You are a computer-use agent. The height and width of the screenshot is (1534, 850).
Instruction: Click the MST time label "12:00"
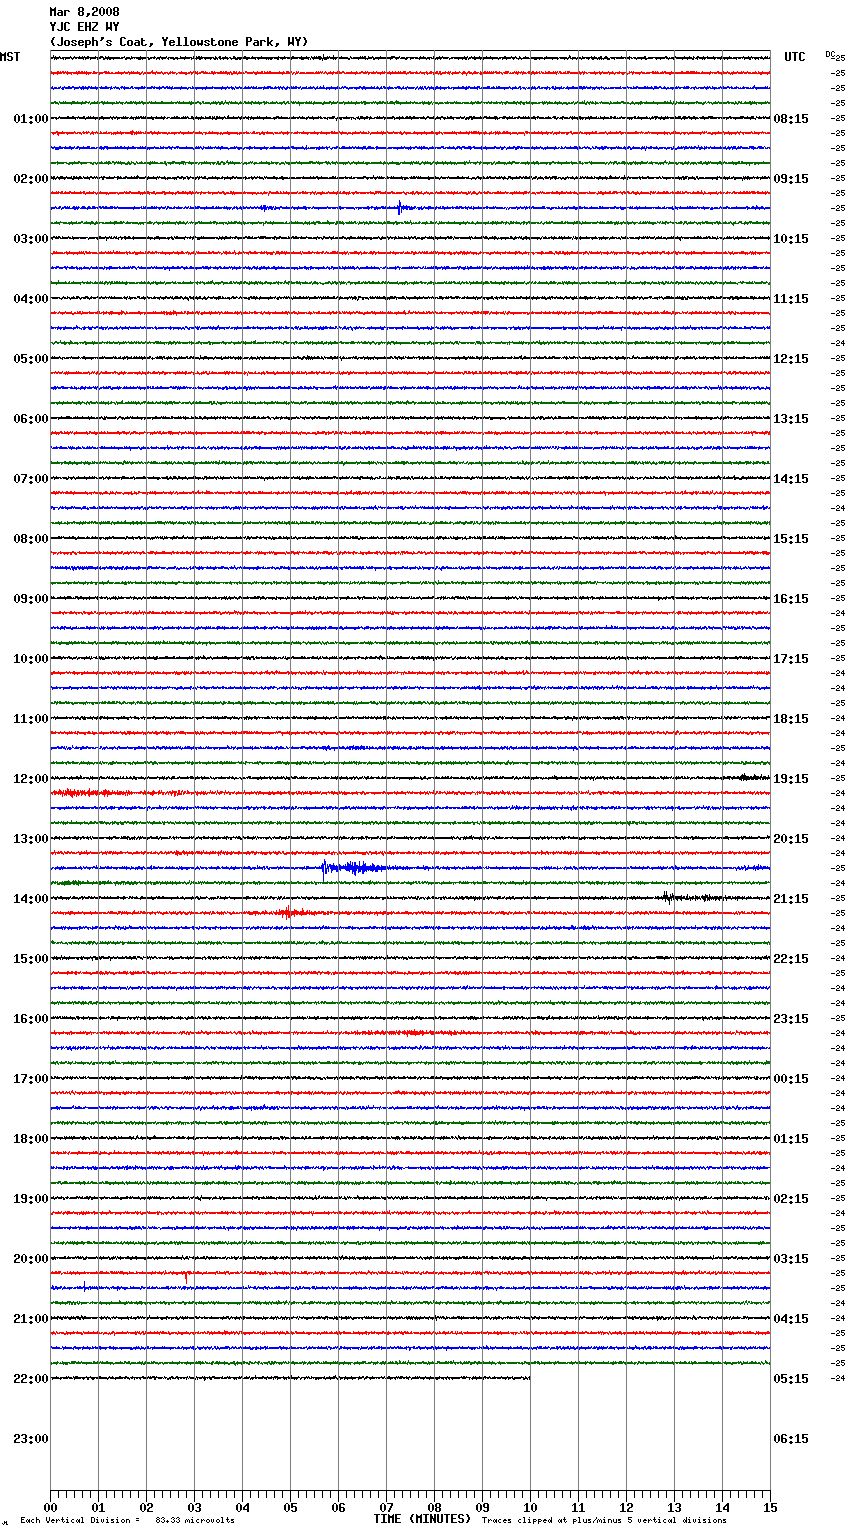tap(30, 779)
